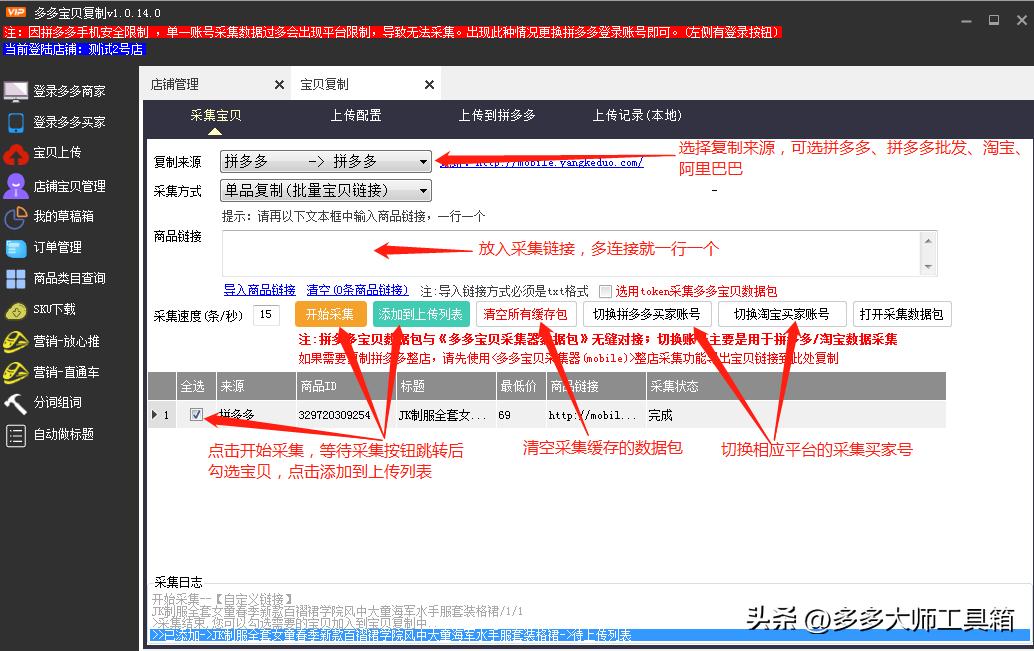Open the 订单管理 panel
Screen dimensions: 1034x651
point(62,248)
